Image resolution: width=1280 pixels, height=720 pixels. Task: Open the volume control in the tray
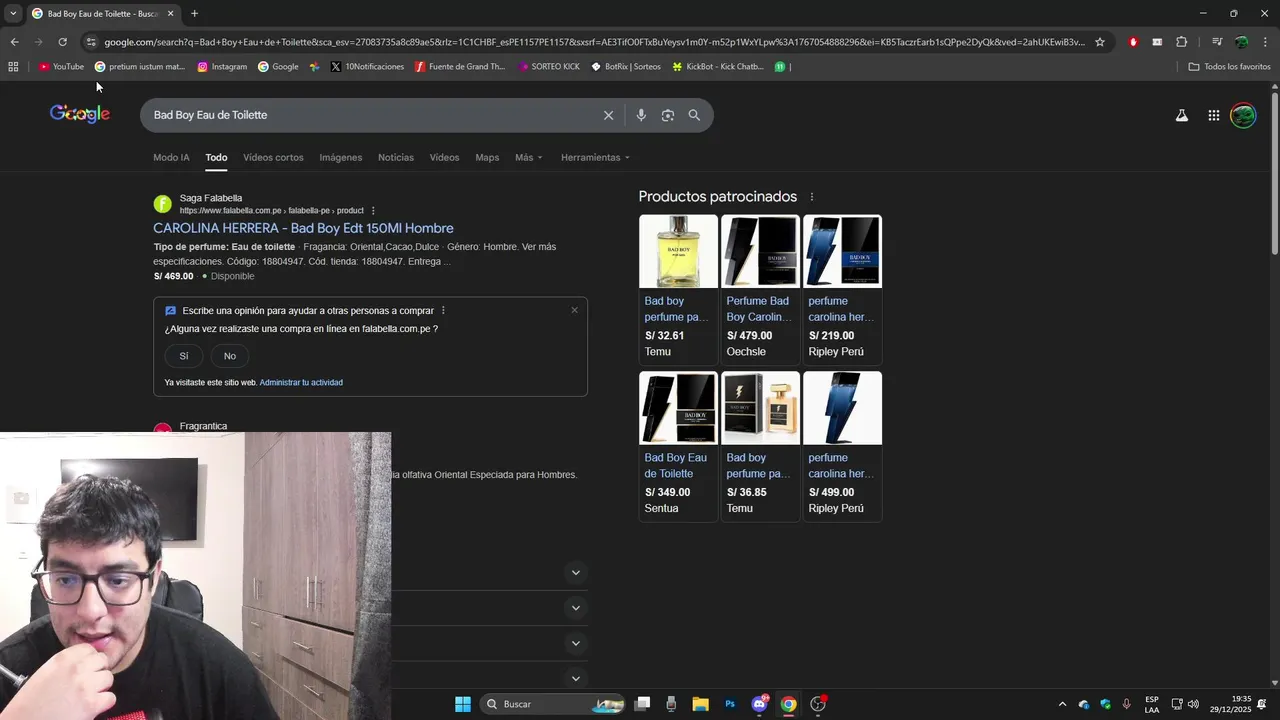pos(1193,705)
